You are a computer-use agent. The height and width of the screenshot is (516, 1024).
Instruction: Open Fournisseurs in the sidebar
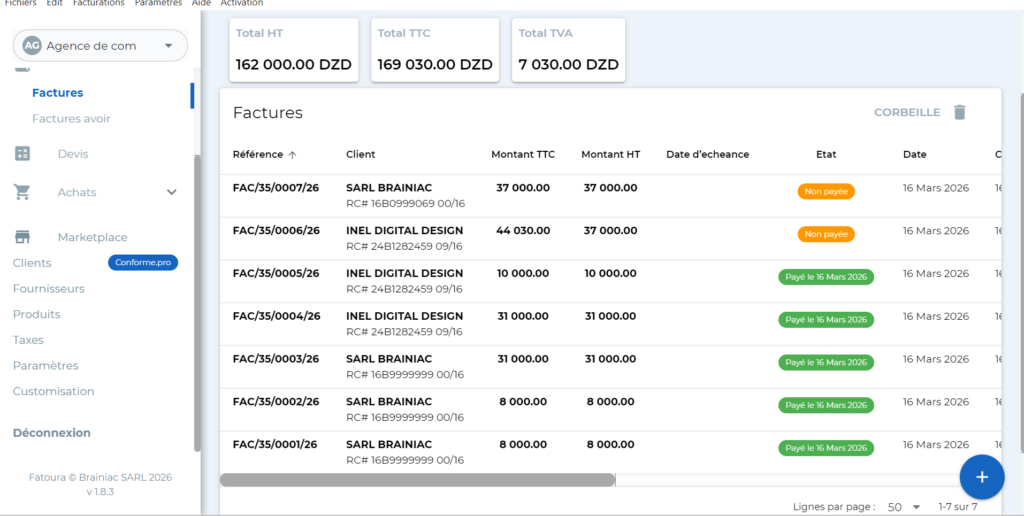[49, 289]
